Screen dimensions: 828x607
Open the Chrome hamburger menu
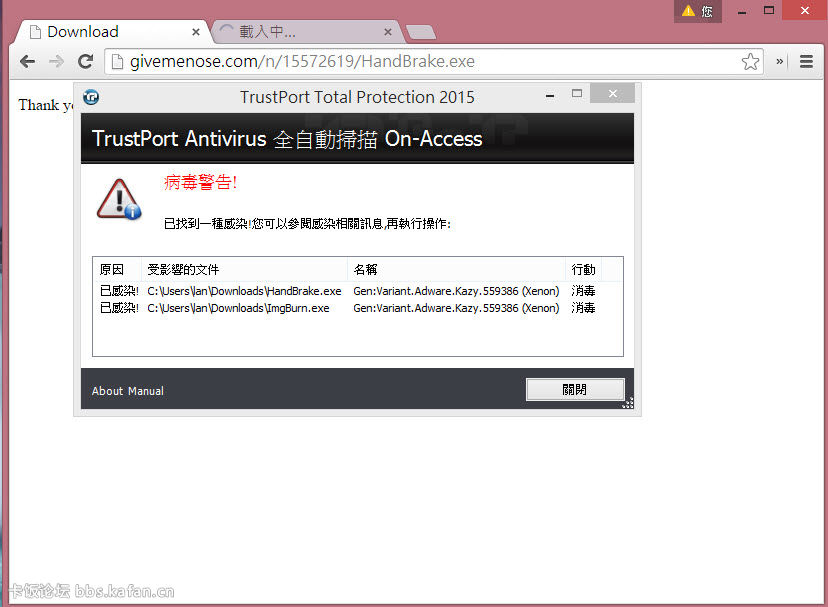tap(806, 62)
